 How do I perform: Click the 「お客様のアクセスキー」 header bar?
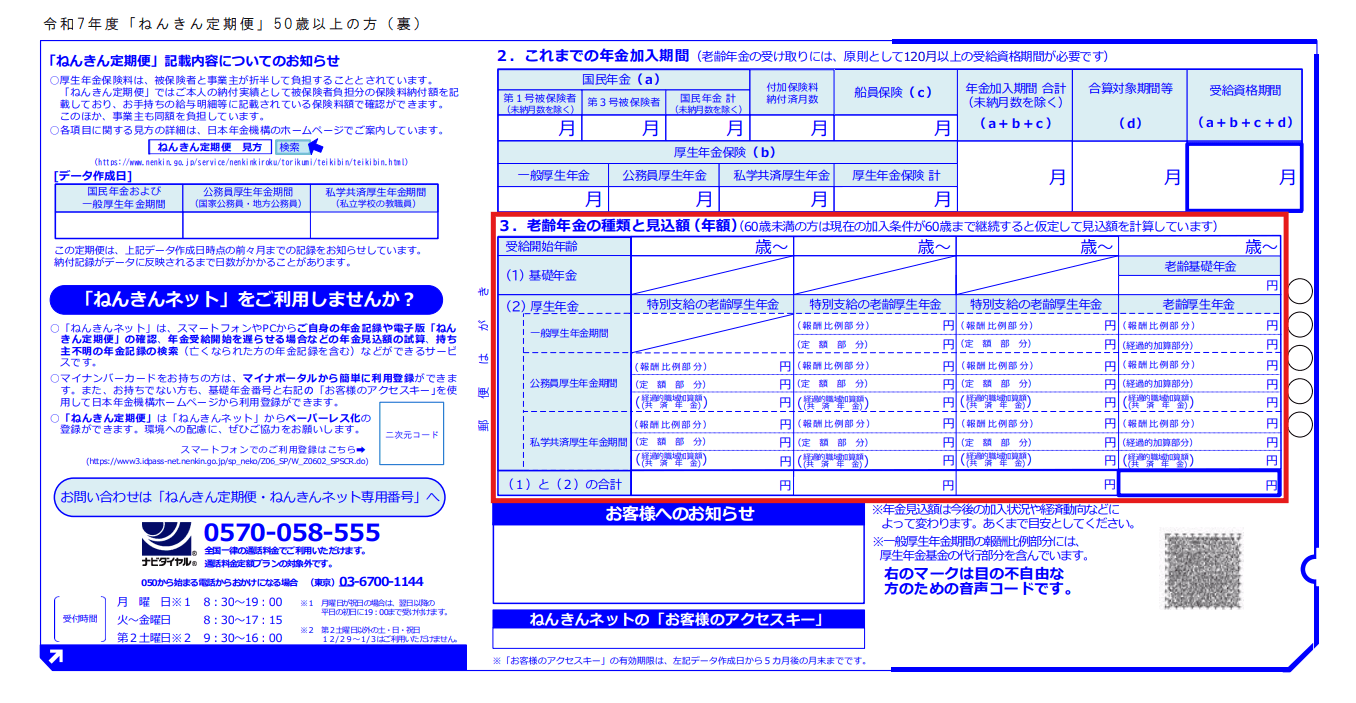tap(679, 619)
